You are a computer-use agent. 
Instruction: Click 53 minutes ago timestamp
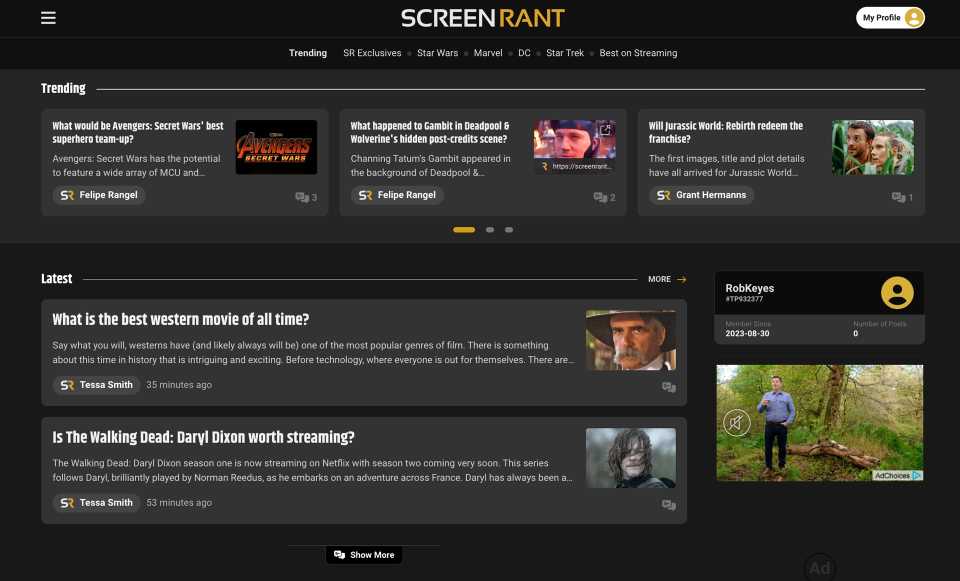pos(179,503)
